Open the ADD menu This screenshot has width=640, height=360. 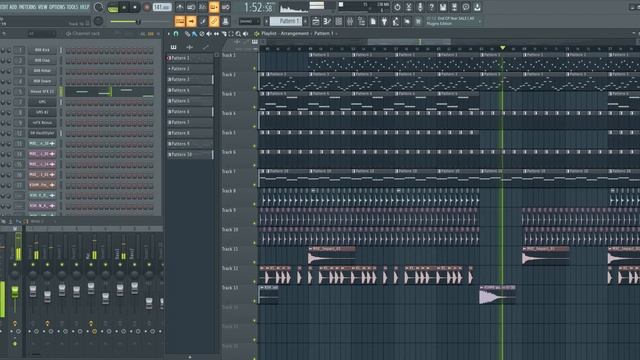13,7
